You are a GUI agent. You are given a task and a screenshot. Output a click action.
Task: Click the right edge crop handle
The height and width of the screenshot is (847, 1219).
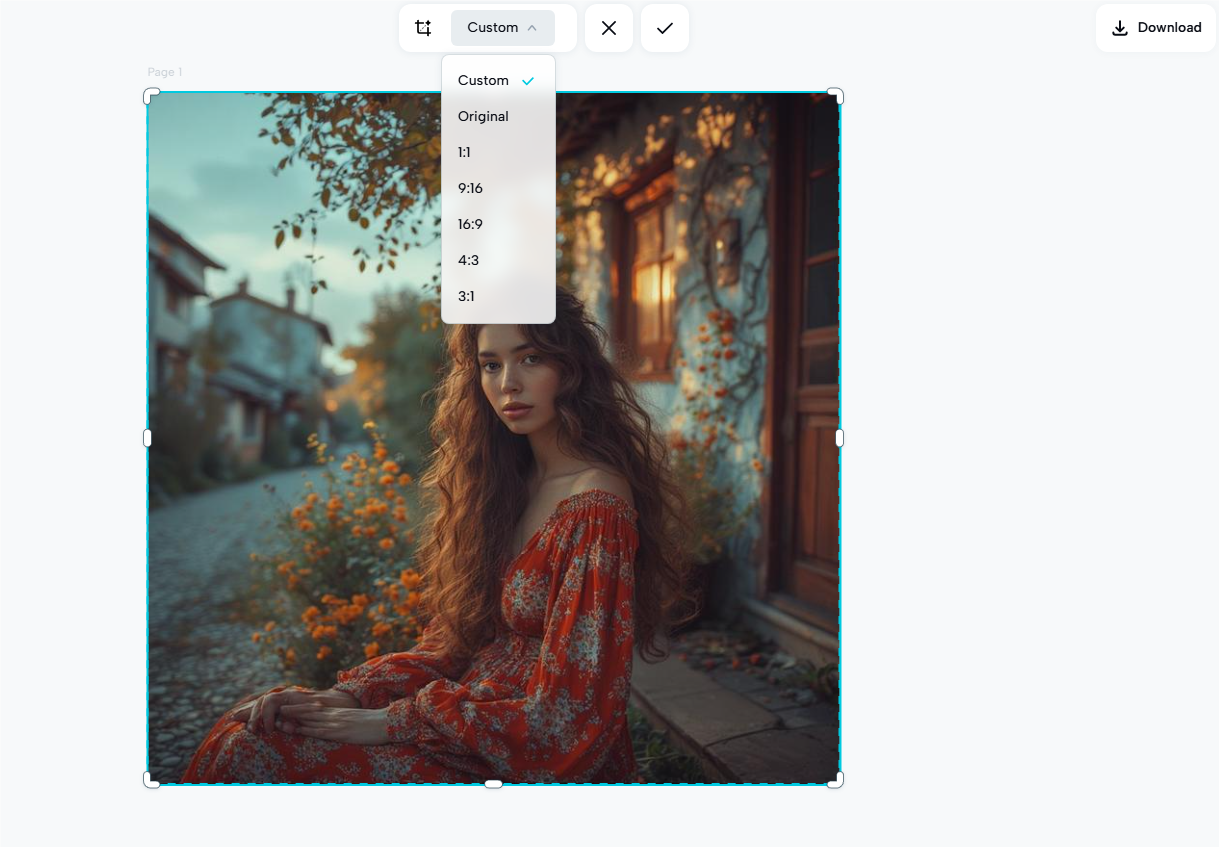pyautogui.click(x=838, y=437)
